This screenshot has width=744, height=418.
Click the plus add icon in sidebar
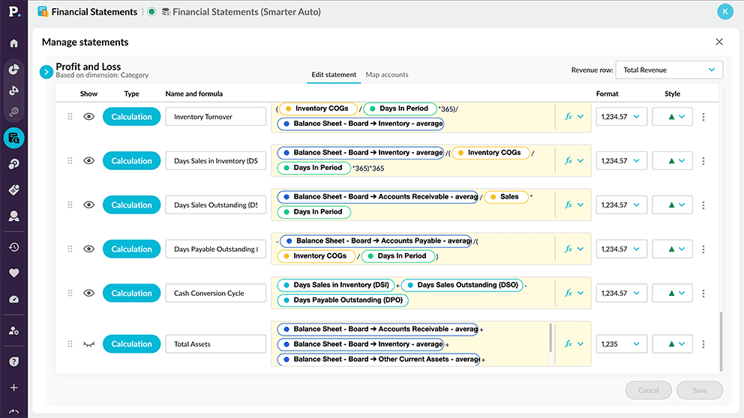(14, 388)
